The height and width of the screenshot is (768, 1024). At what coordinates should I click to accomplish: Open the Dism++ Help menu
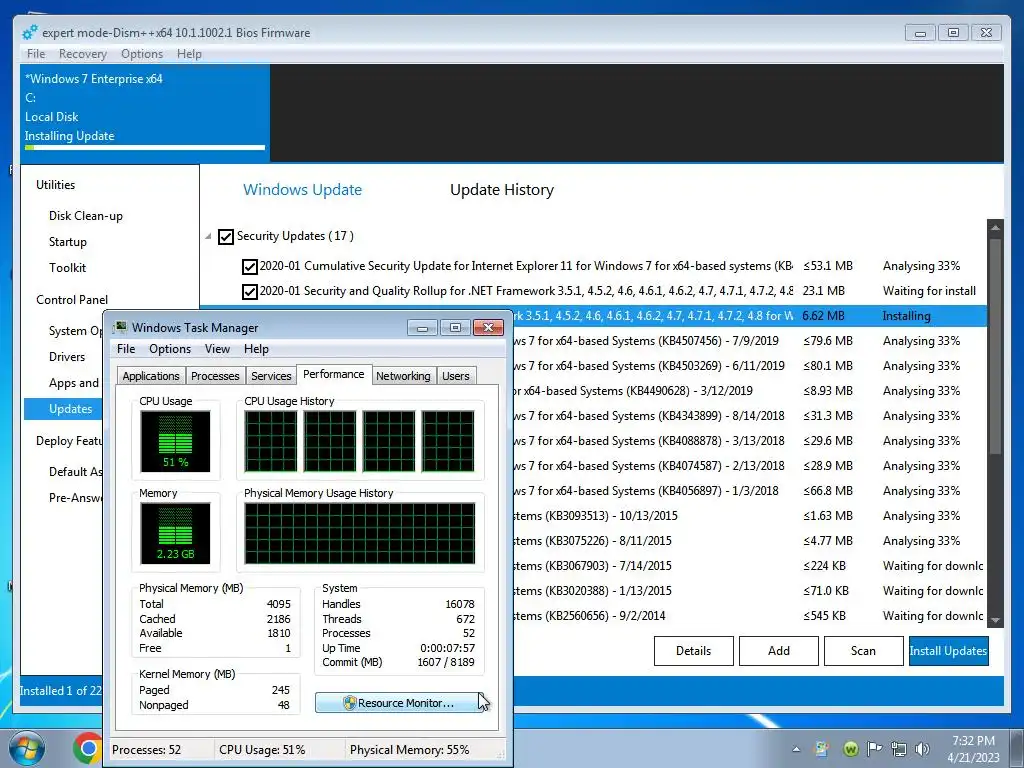[x=189, y=54]
